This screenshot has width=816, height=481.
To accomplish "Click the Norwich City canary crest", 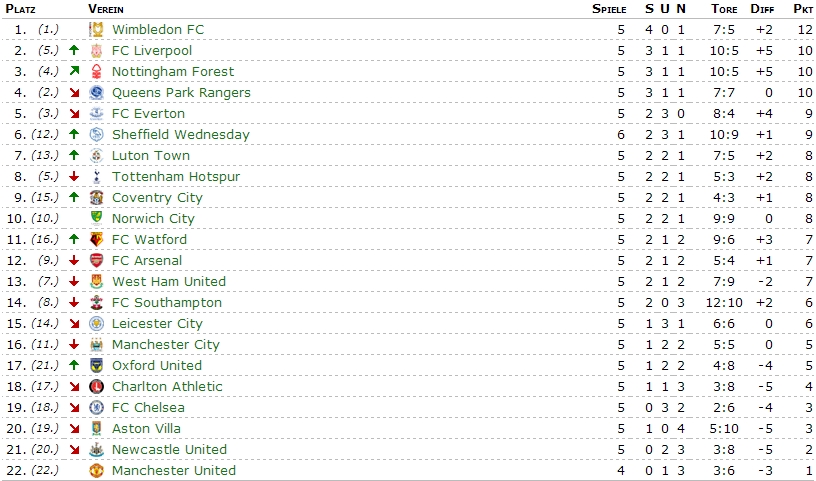I will (x=96, y=218).
